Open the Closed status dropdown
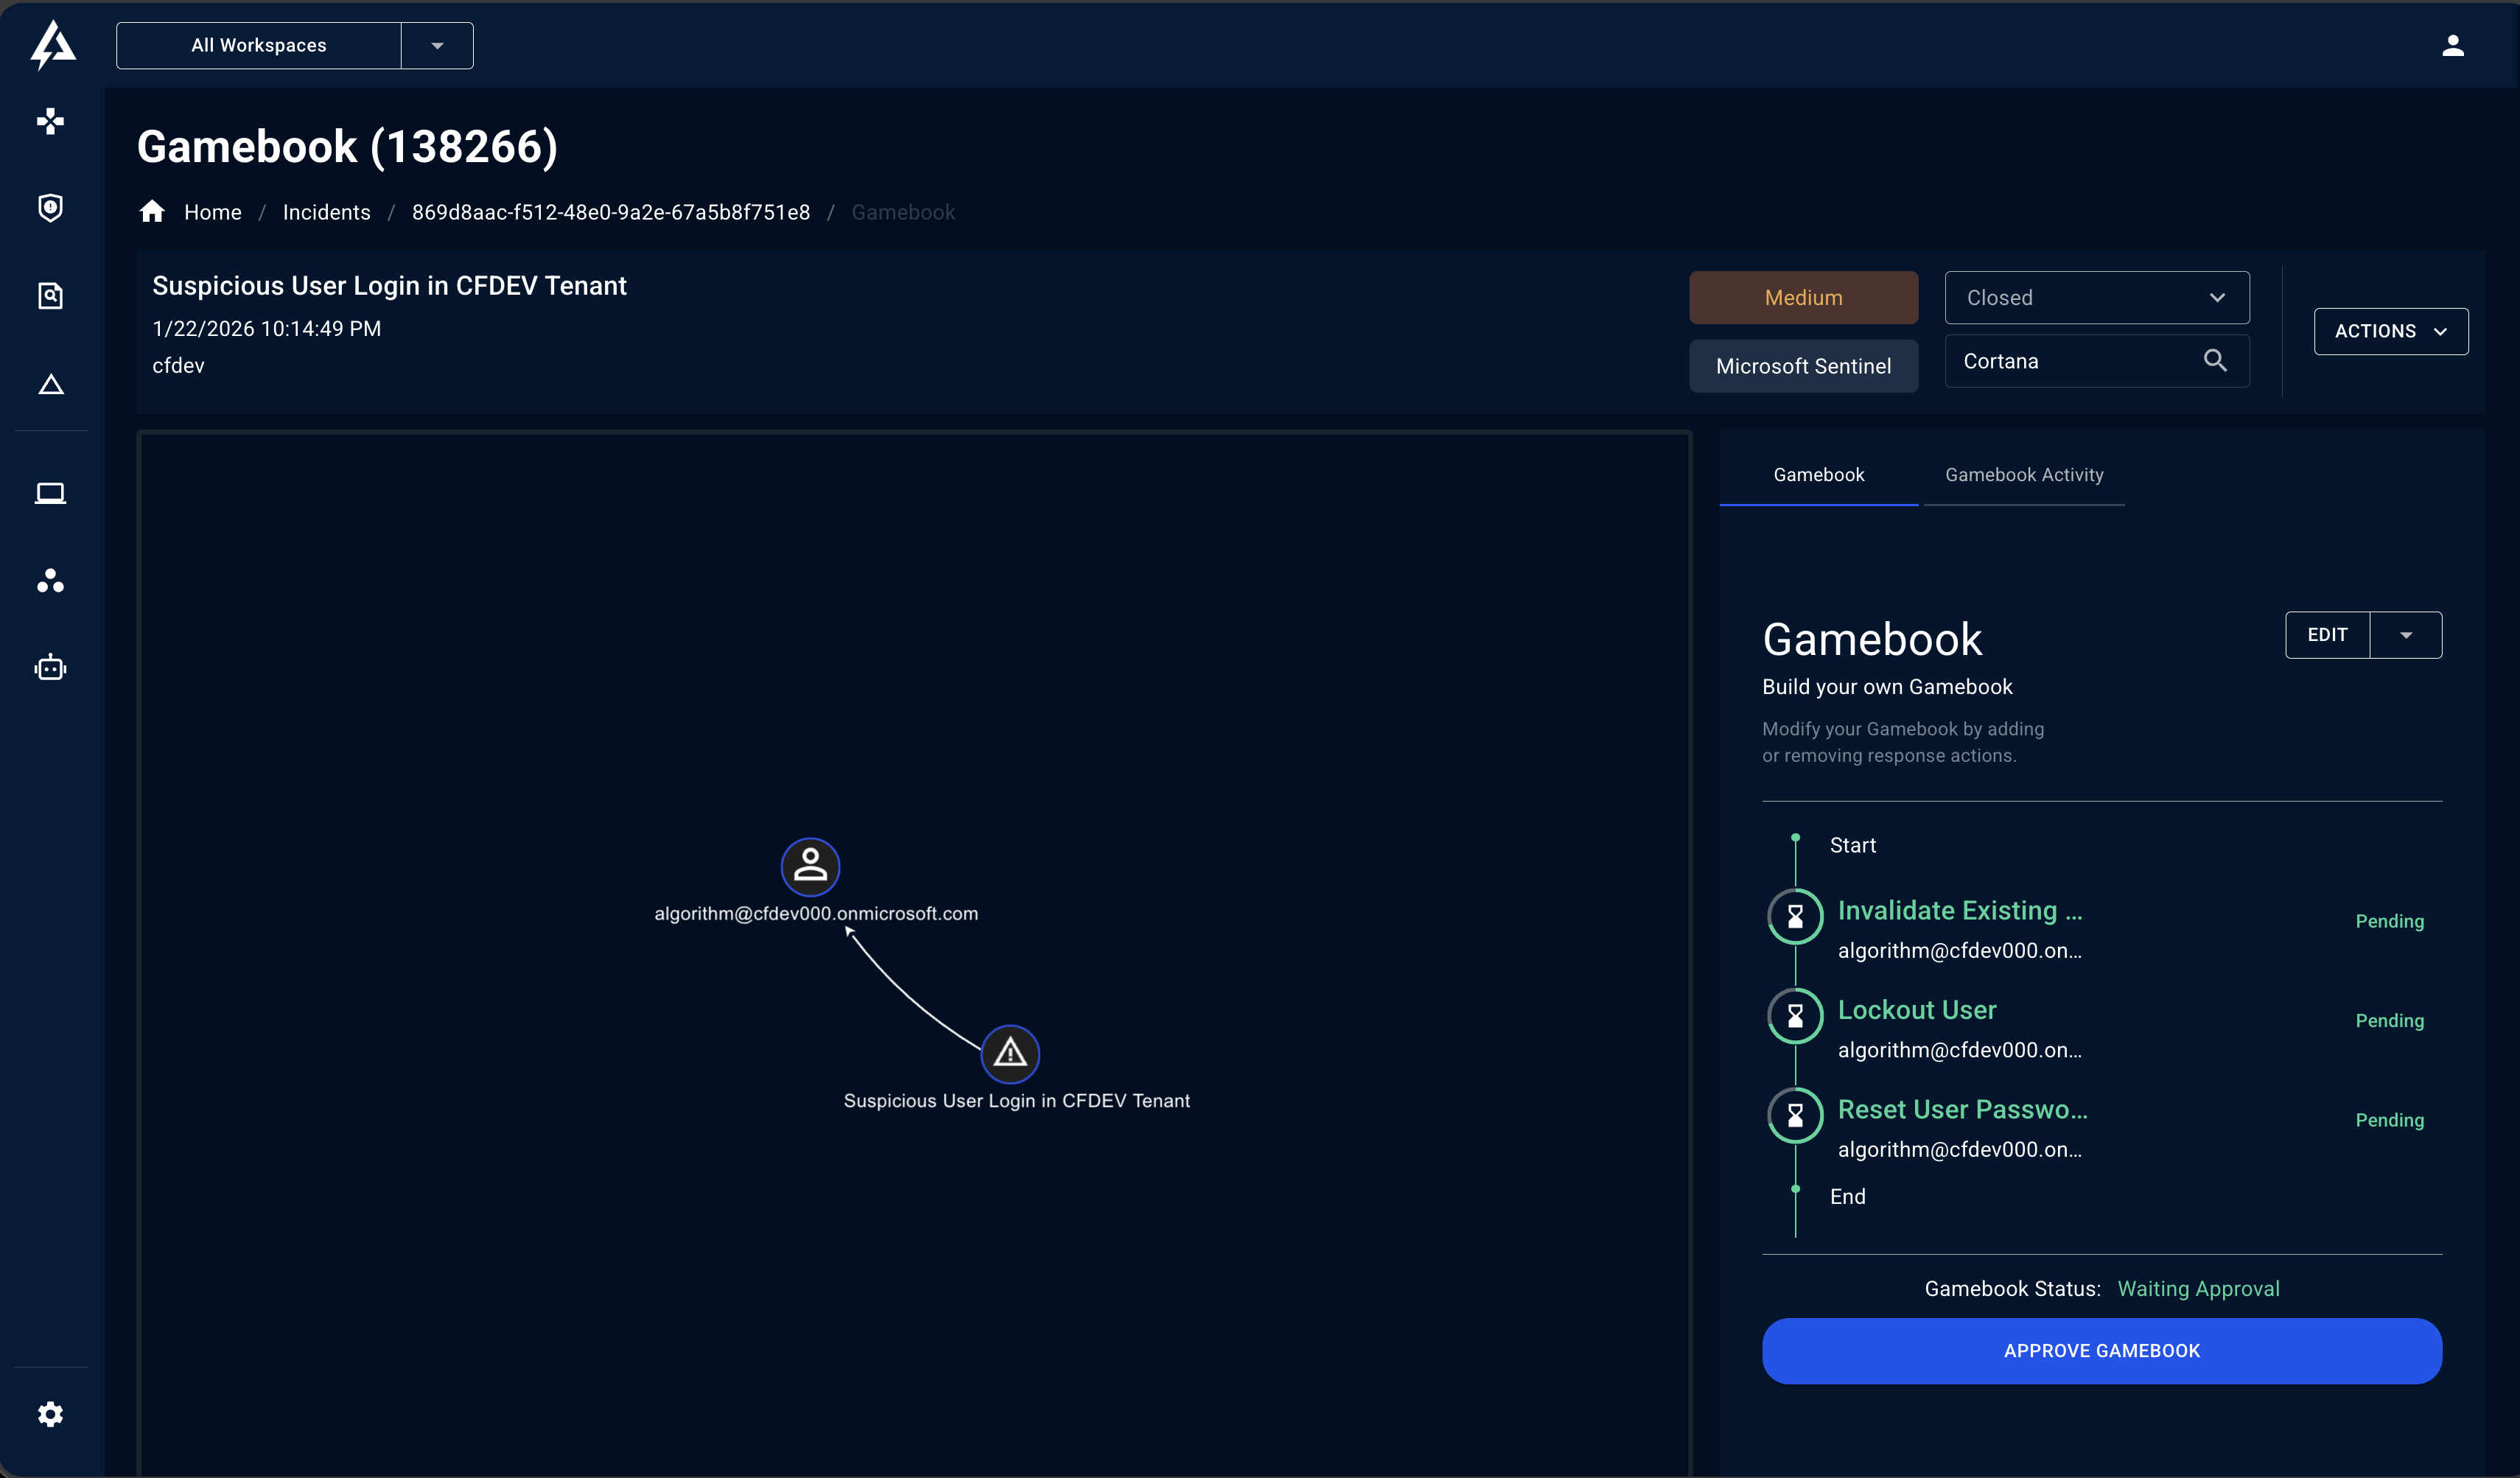This screenshot has height=1478, width=2520. [x=2096, y=297]
